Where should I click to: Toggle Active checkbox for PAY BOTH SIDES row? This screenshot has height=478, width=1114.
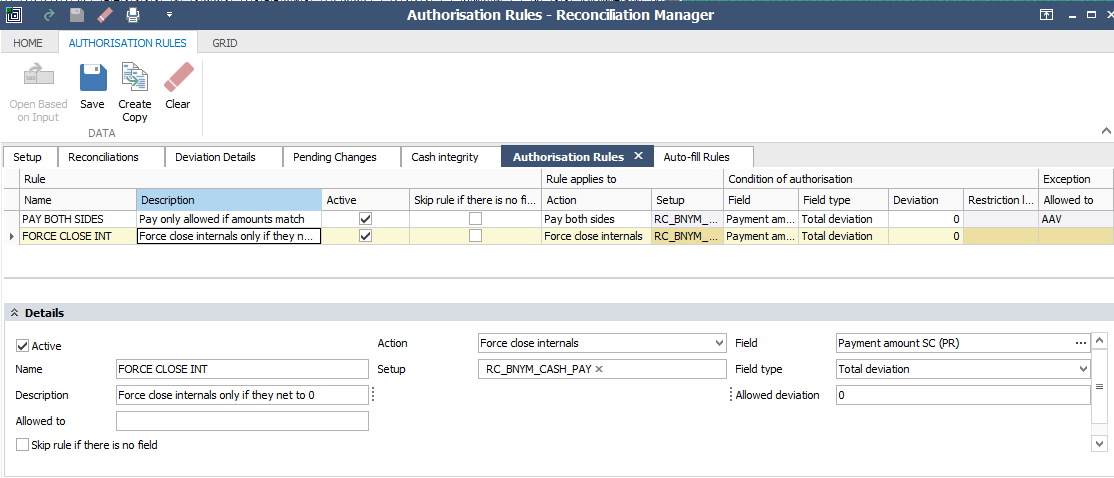(x=366, y=218)
